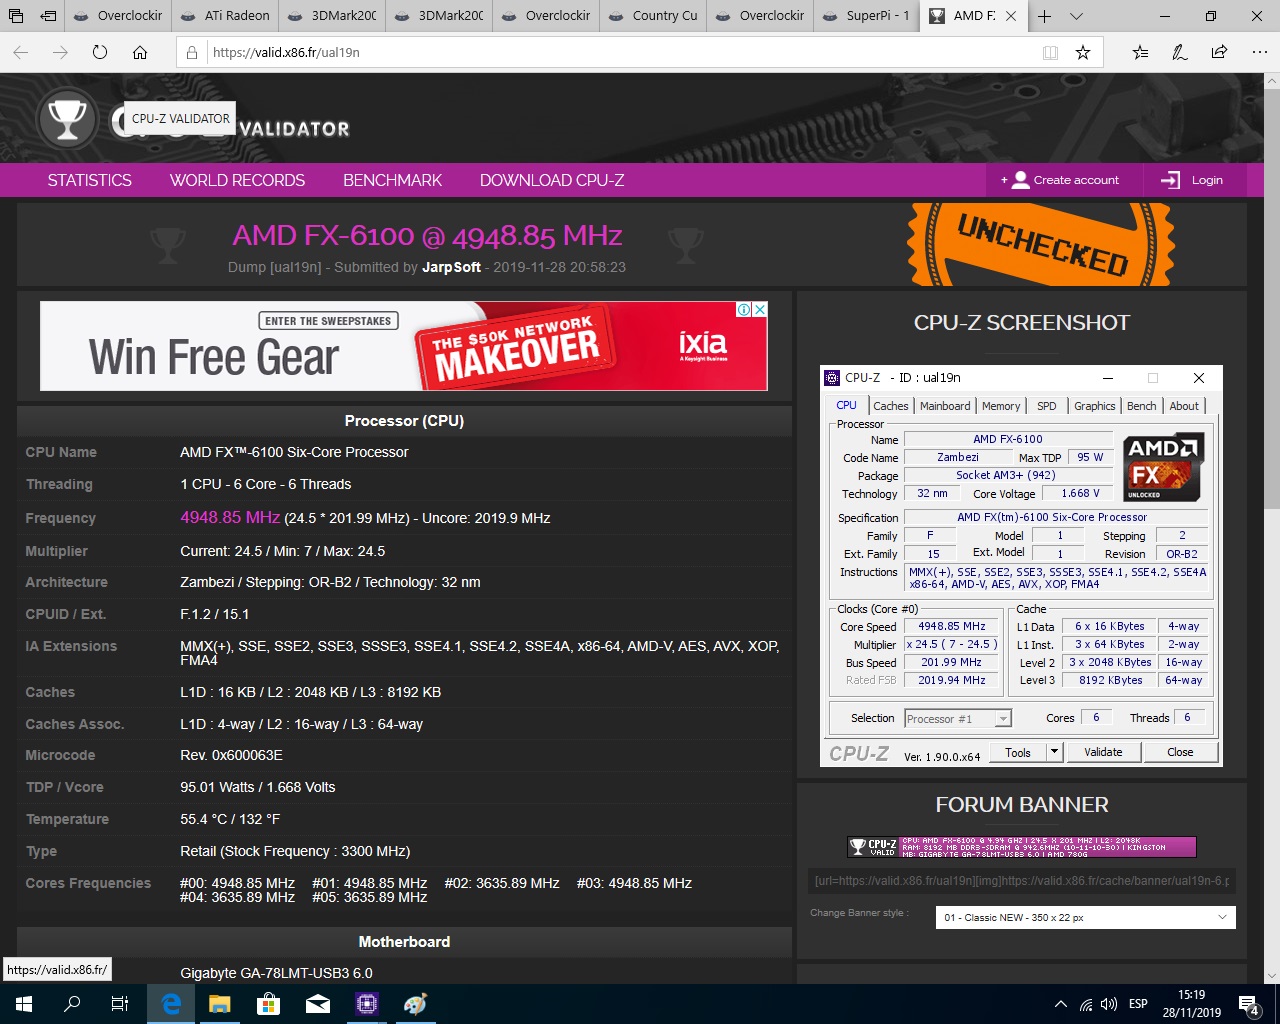This screenshot has height=1024, width=1280.
Task: Click the CPU-Z Validator trophy logo
Action: click(67, 119)
